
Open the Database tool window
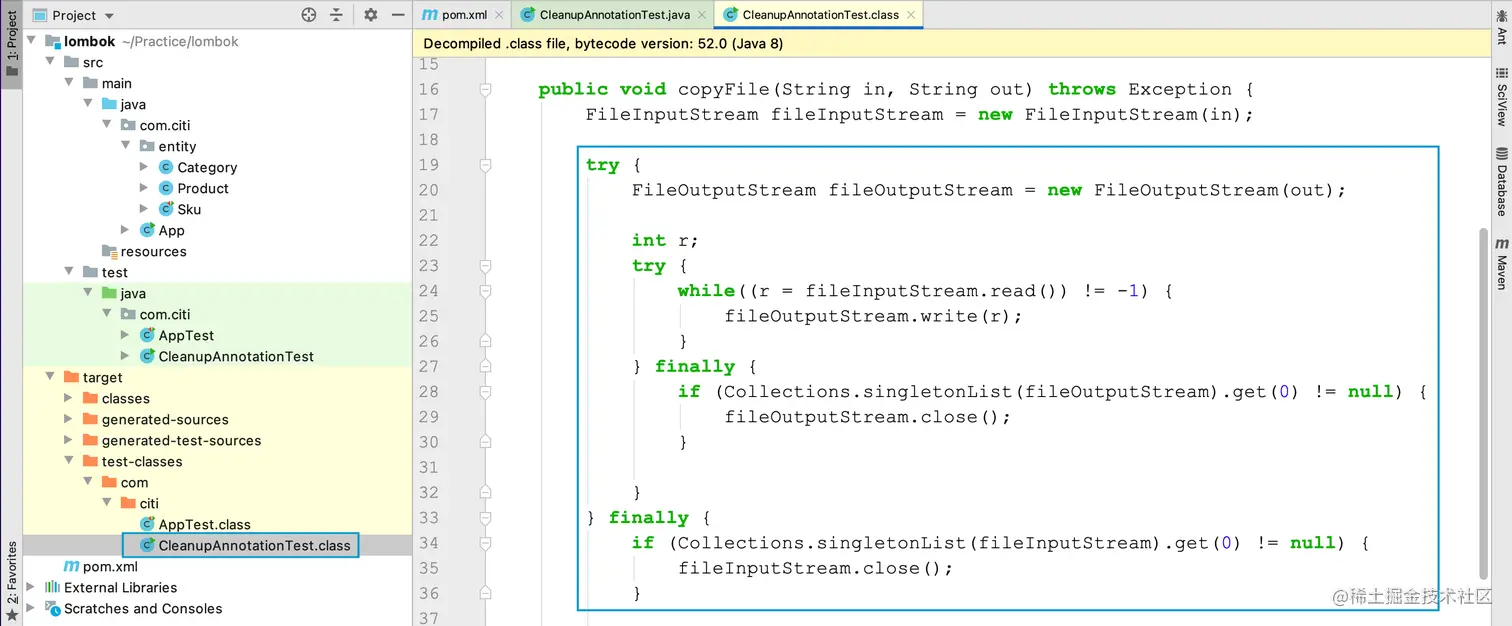(1501, 181)
